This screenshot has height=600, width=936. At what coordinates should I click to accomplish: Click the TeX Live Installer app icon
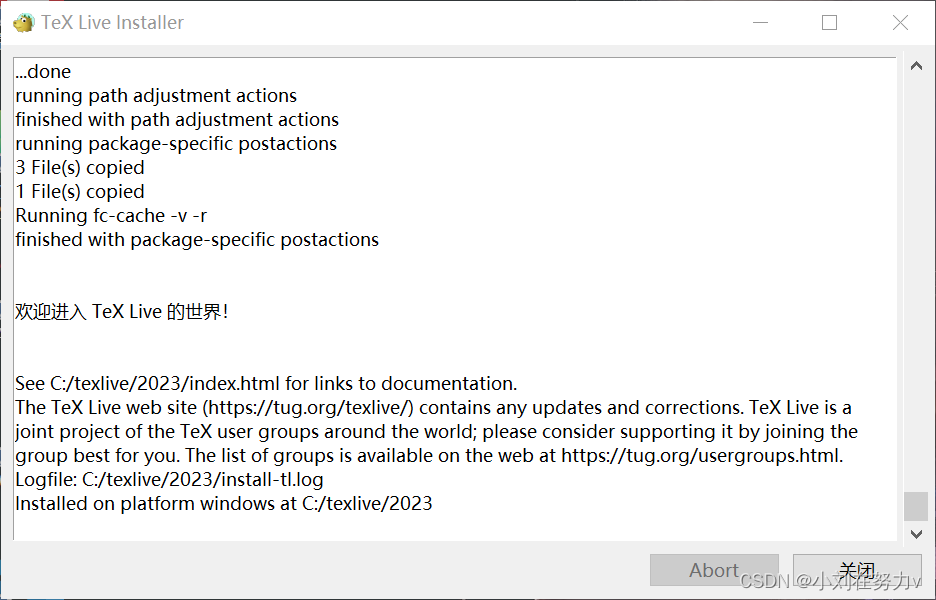pyautogui.click(x=23, y=23)
